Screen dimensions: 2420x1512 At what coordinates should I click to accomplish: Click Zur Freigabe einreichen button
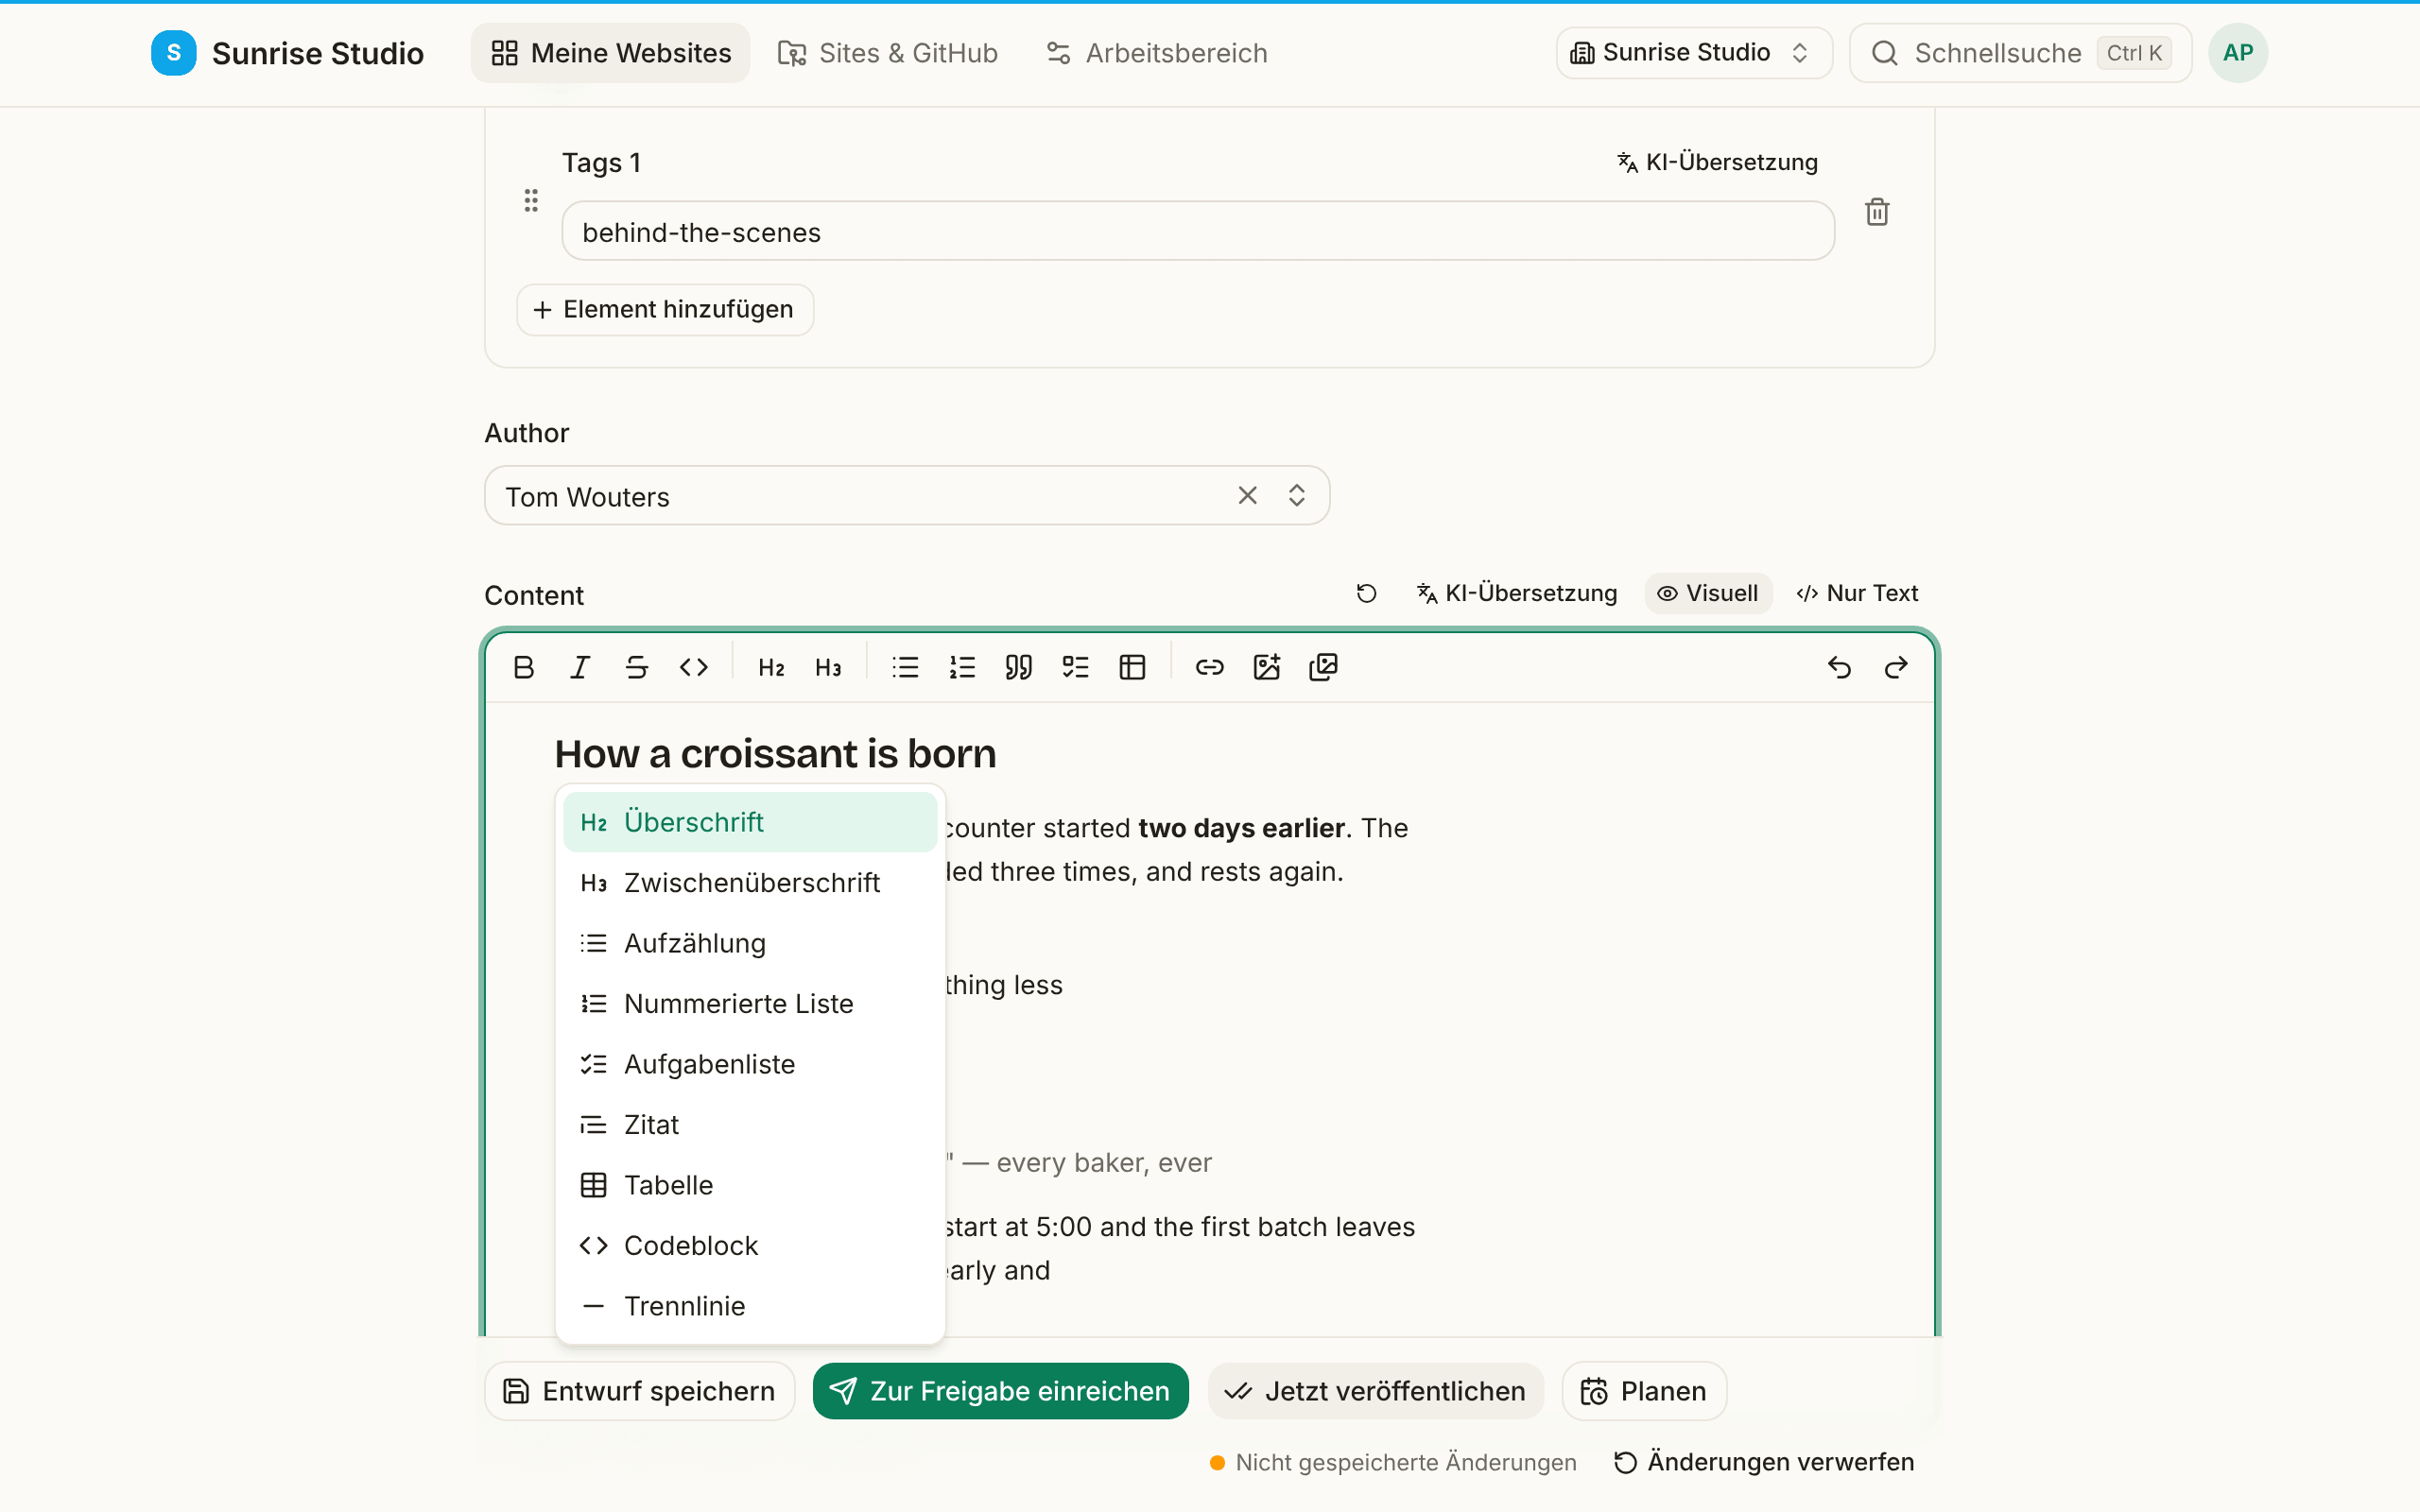(1000, 1391)
